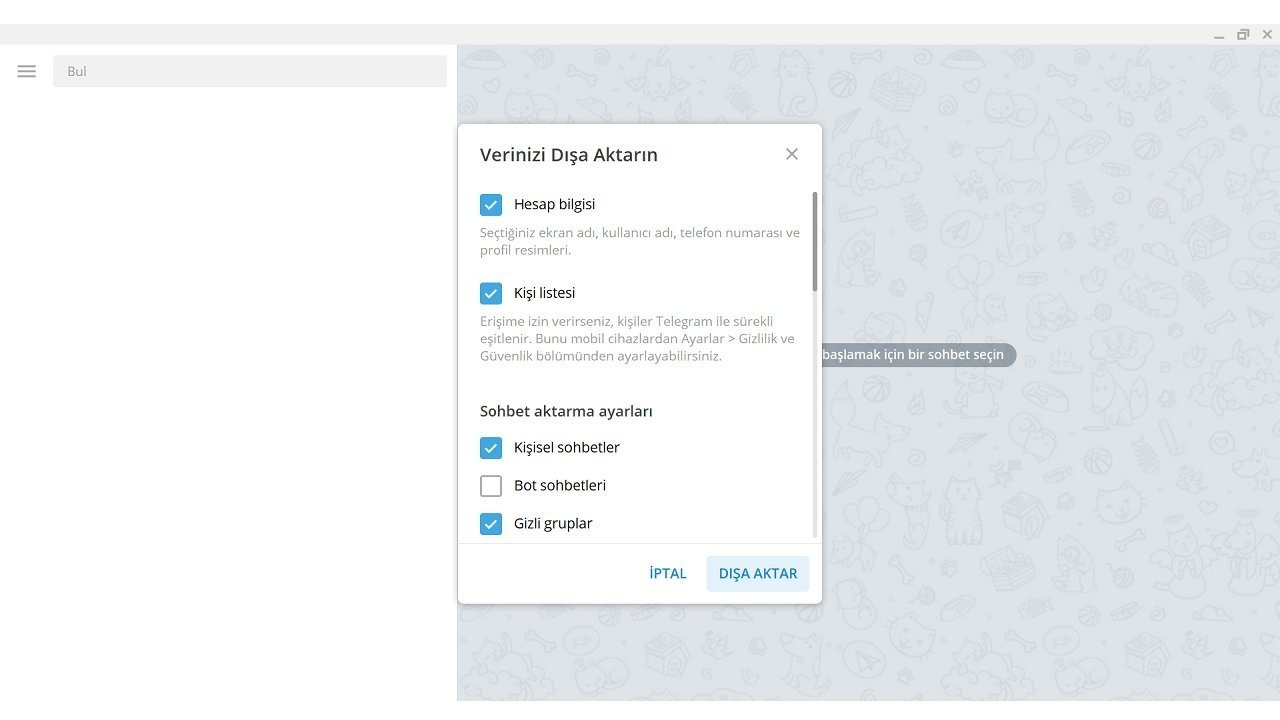Restore down the Telegram window
This screenshot has height=720, width=1280.
1243,35
